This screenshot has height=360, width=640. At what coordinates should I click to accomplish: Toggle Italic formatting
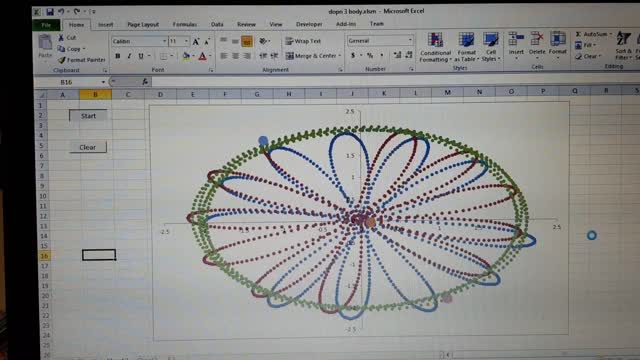(x=129, y=56)
